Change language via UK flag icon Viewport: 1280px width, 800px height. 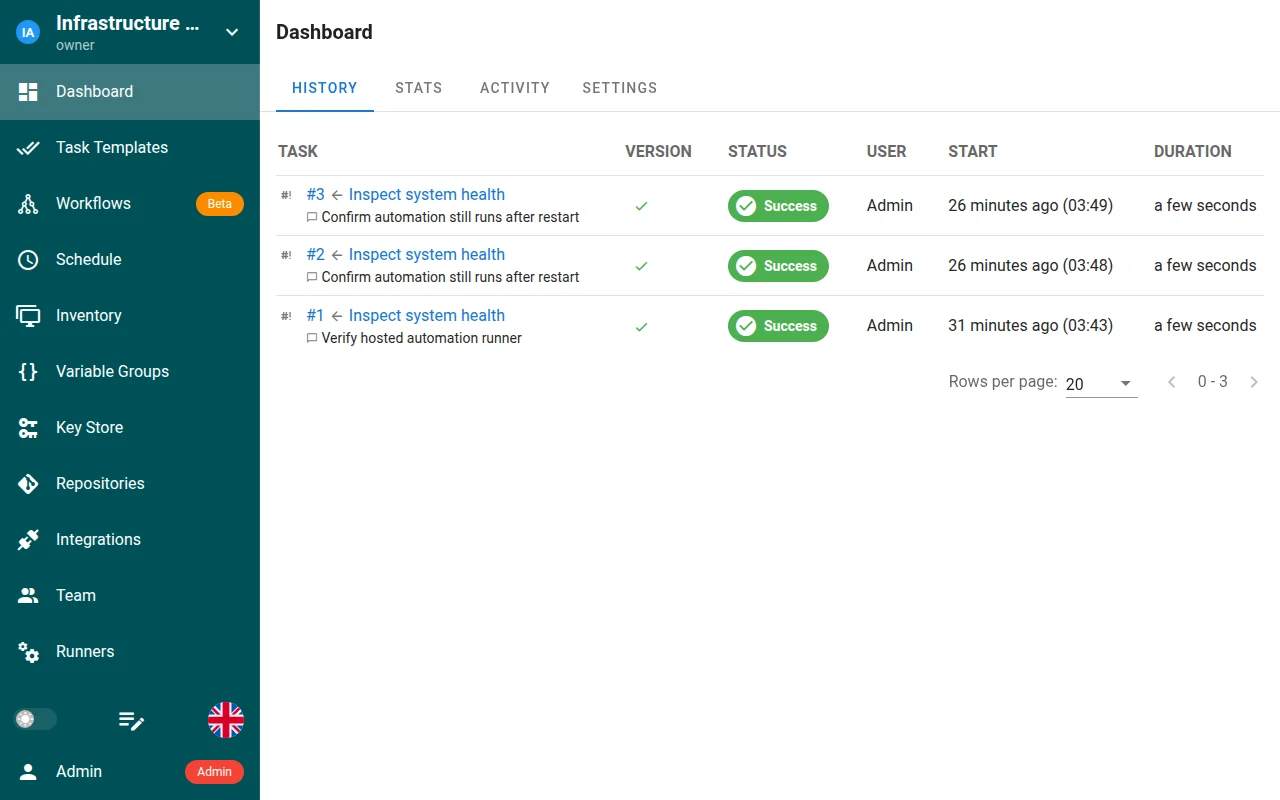click(226, 720)
